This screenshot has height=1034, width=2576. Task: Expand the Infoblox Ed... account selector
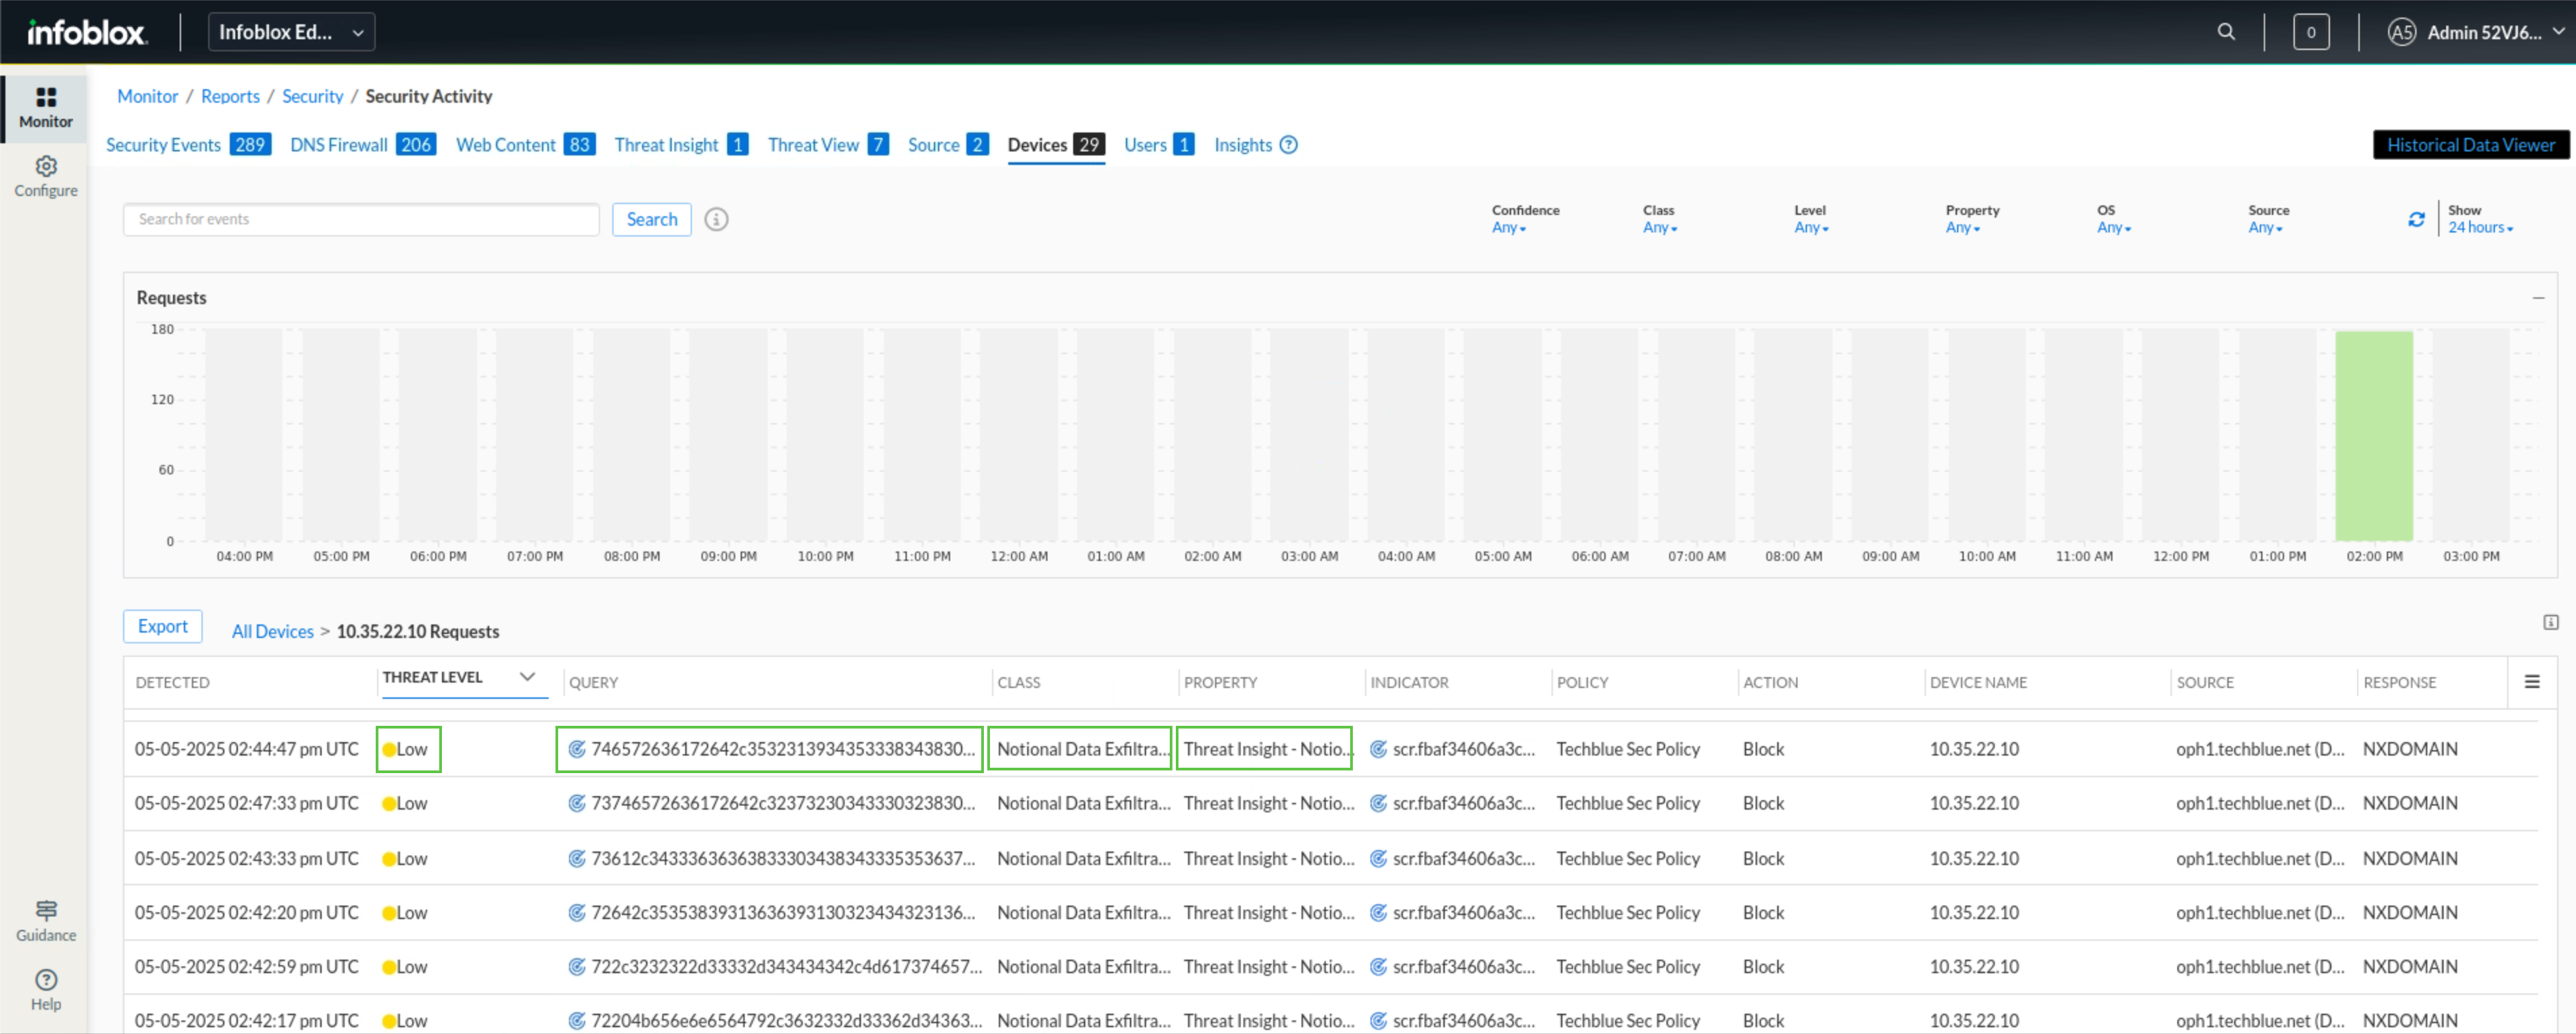tap(291, 32)
